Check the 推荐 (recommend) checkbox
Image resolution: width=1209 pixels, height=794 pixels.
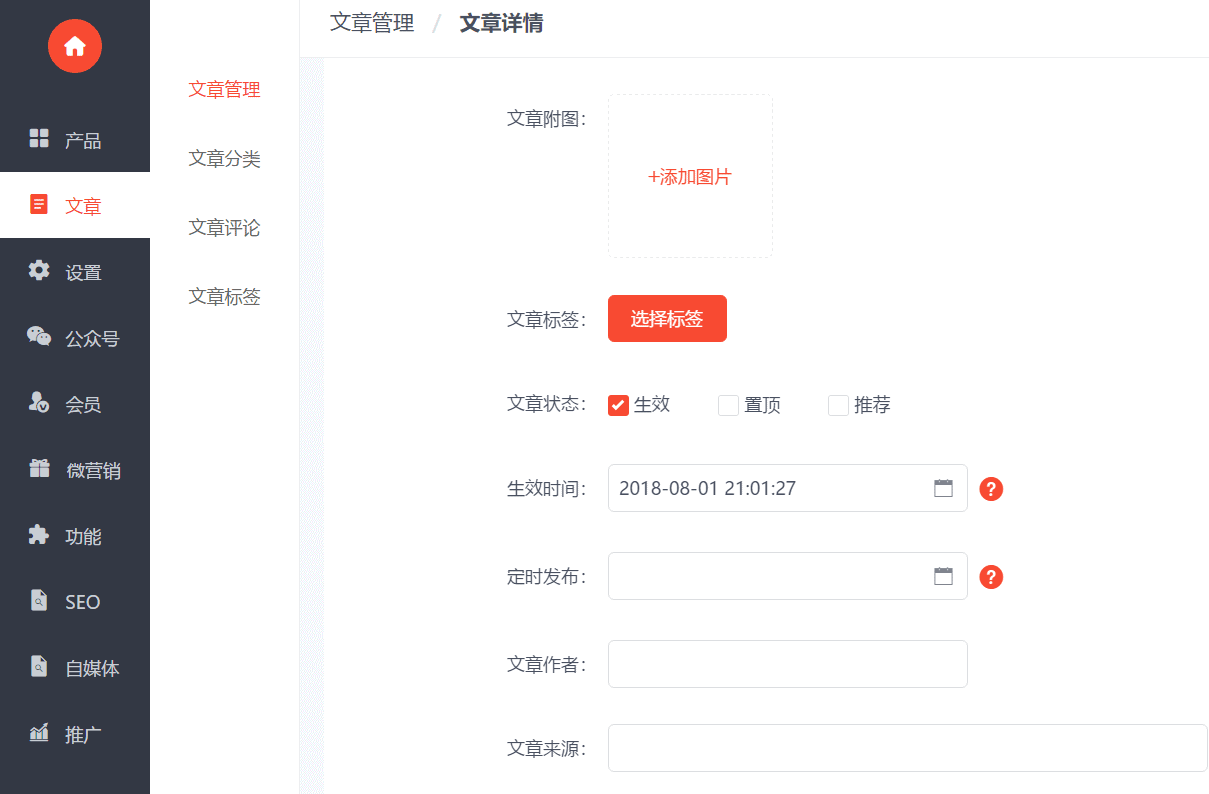837,405
